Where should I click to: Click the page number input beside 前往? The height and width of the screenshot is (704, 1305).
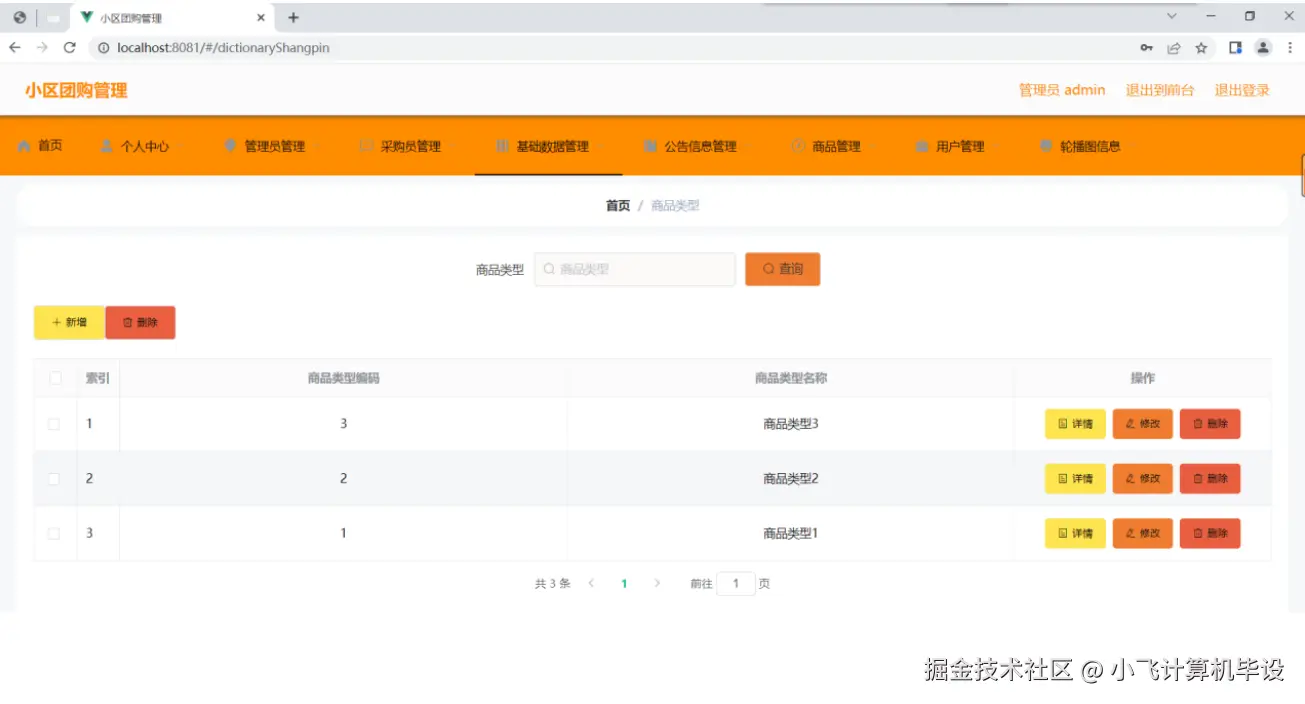pos(736,583)
